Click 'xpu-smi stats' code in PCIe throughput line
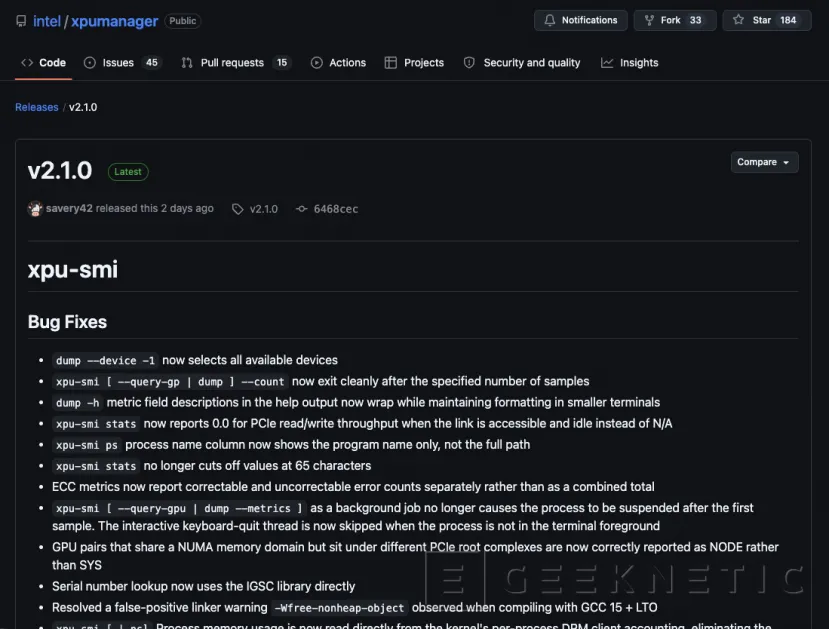The width and height of the screenshot is (829, 629). coord(96,424)
